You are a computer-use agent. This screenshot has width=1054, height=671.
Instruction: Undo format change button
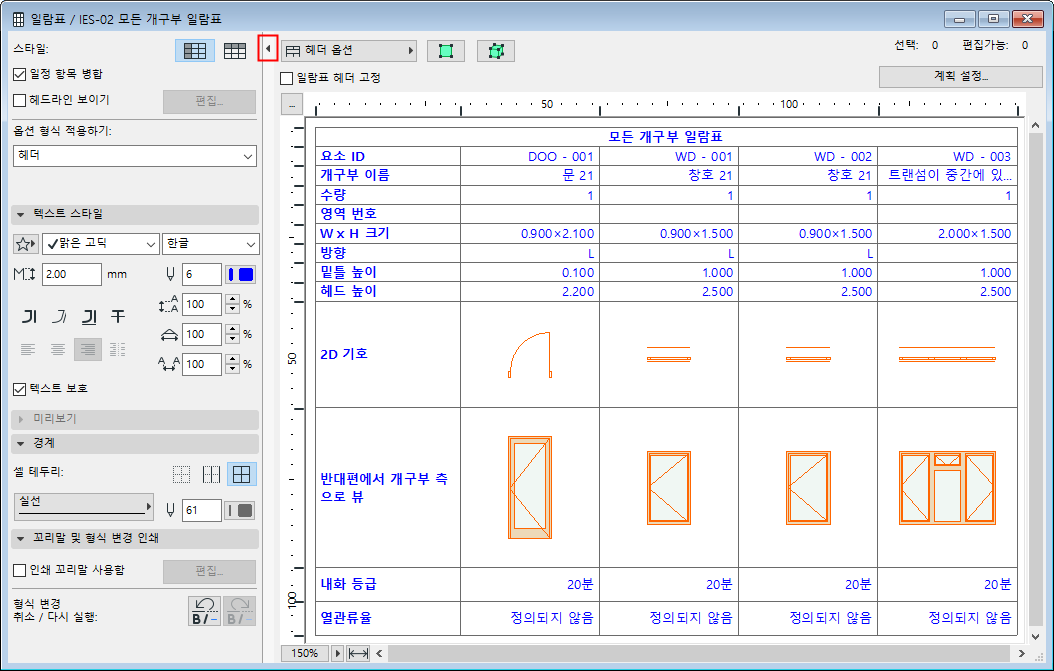pyautogui.click(x=205, y=611)
